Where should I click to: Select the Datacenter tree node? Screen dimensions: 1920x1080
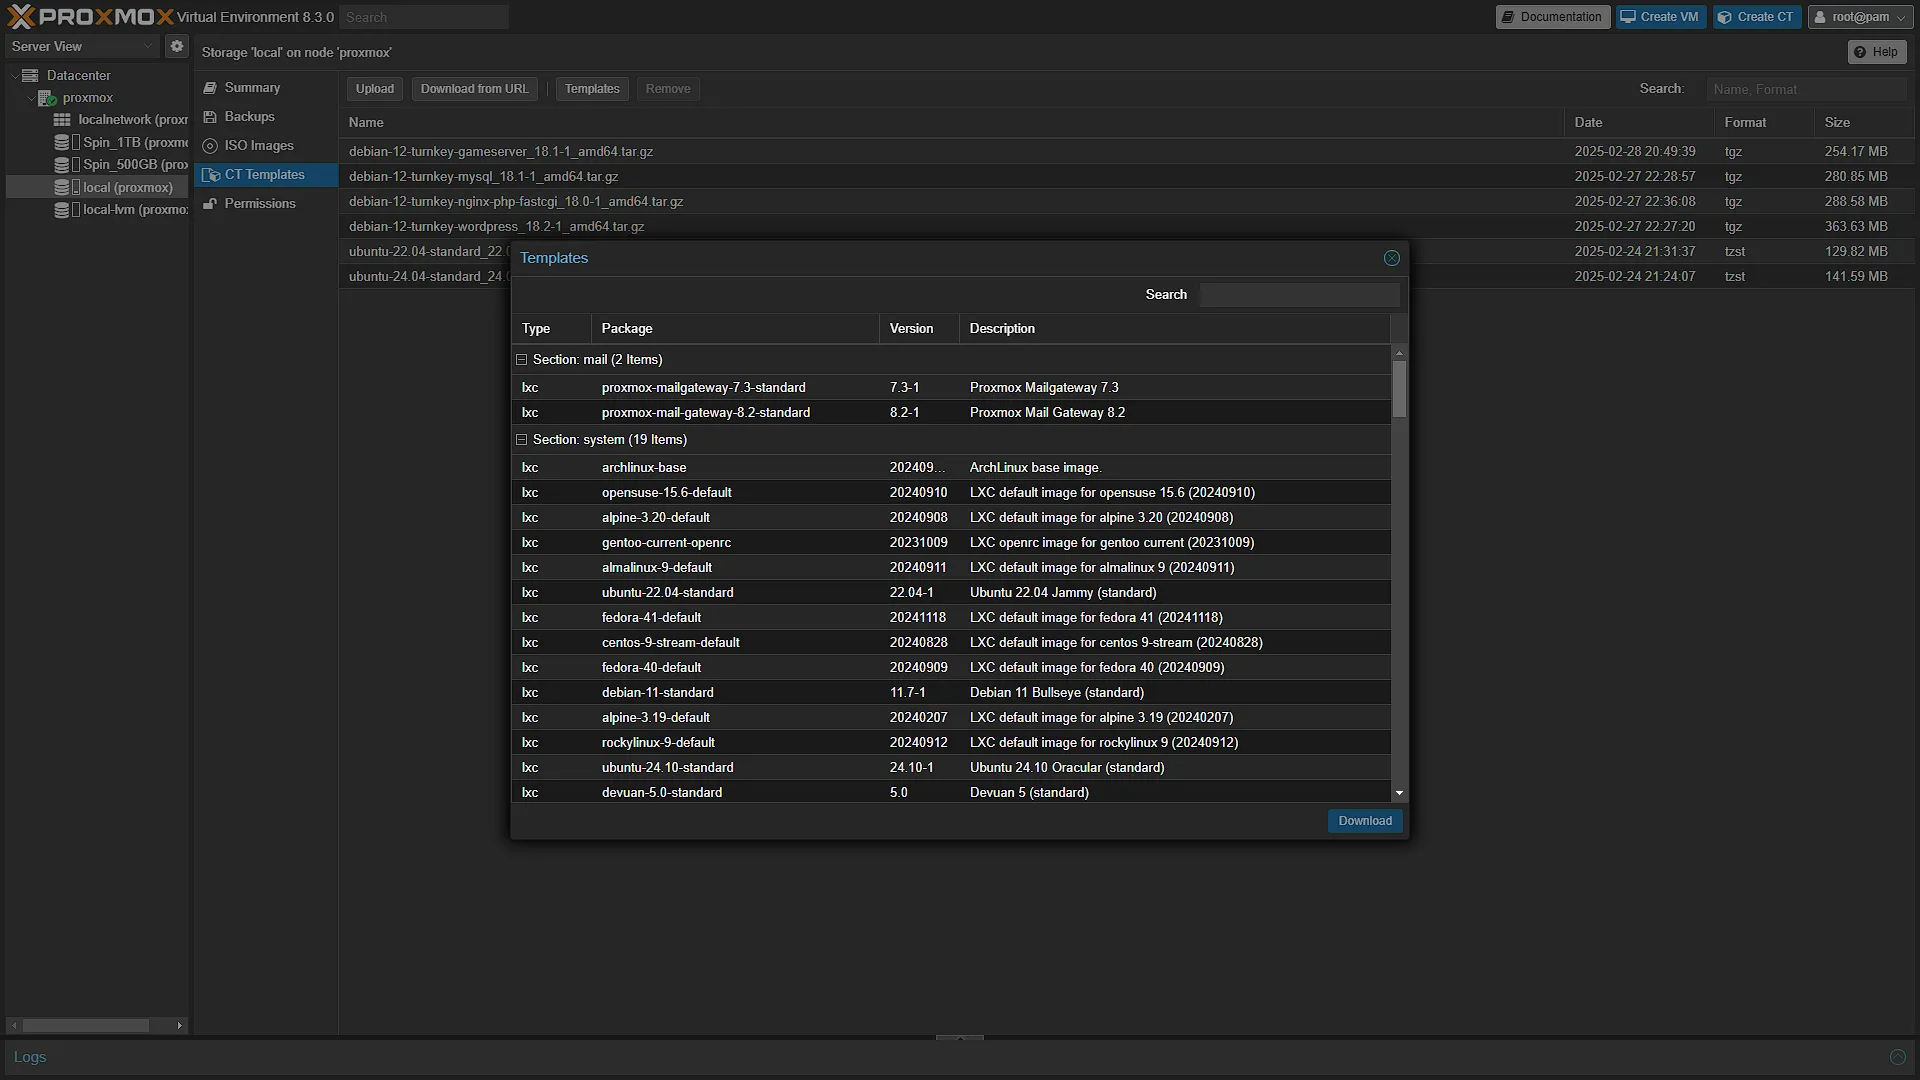point(78,75)
